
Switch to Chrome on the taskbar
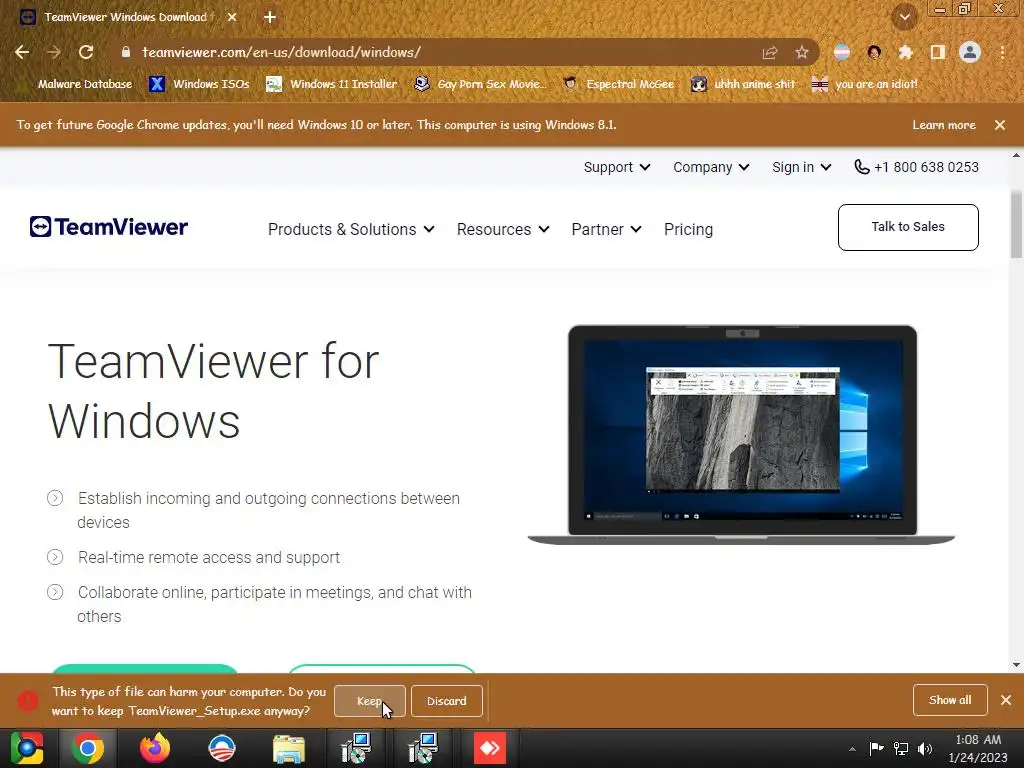tap(88, 748)
